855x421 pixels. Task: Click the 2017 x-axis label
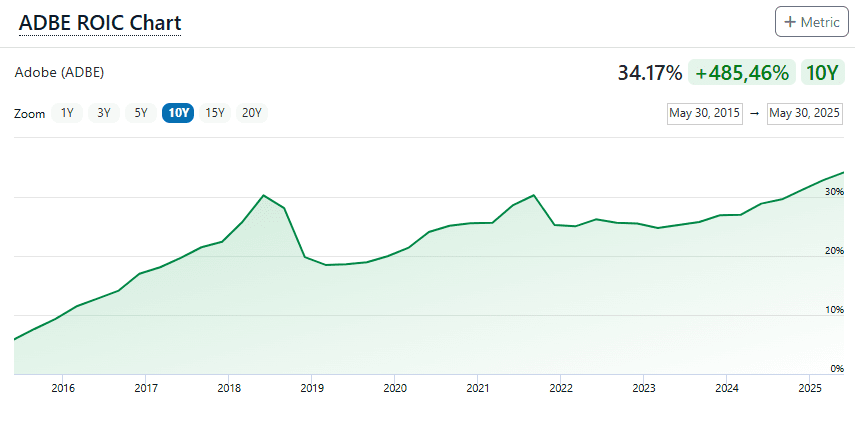[146, 388]
